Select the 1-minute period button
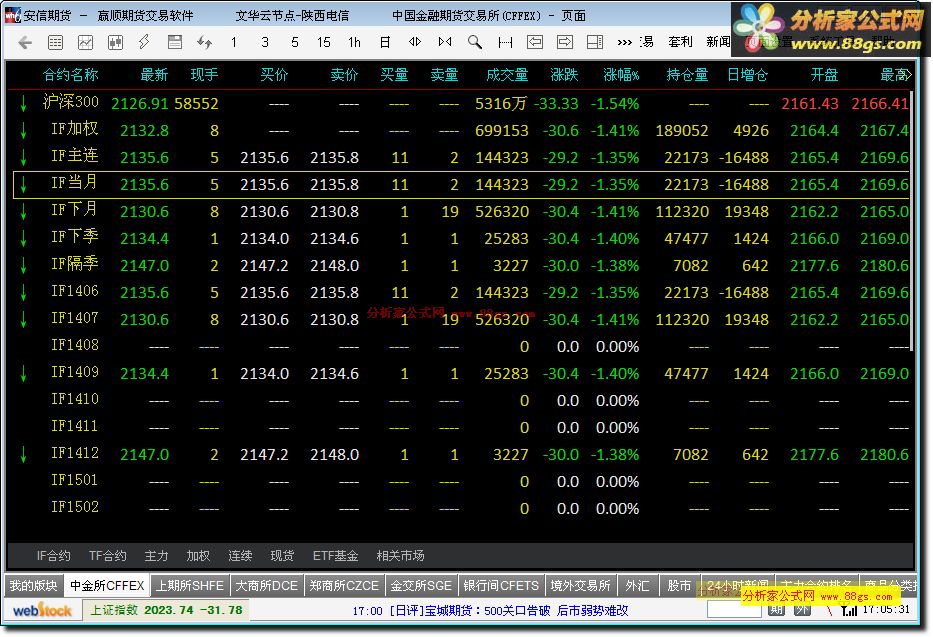Viewport: 933px width, 637px height. [234, 42]
